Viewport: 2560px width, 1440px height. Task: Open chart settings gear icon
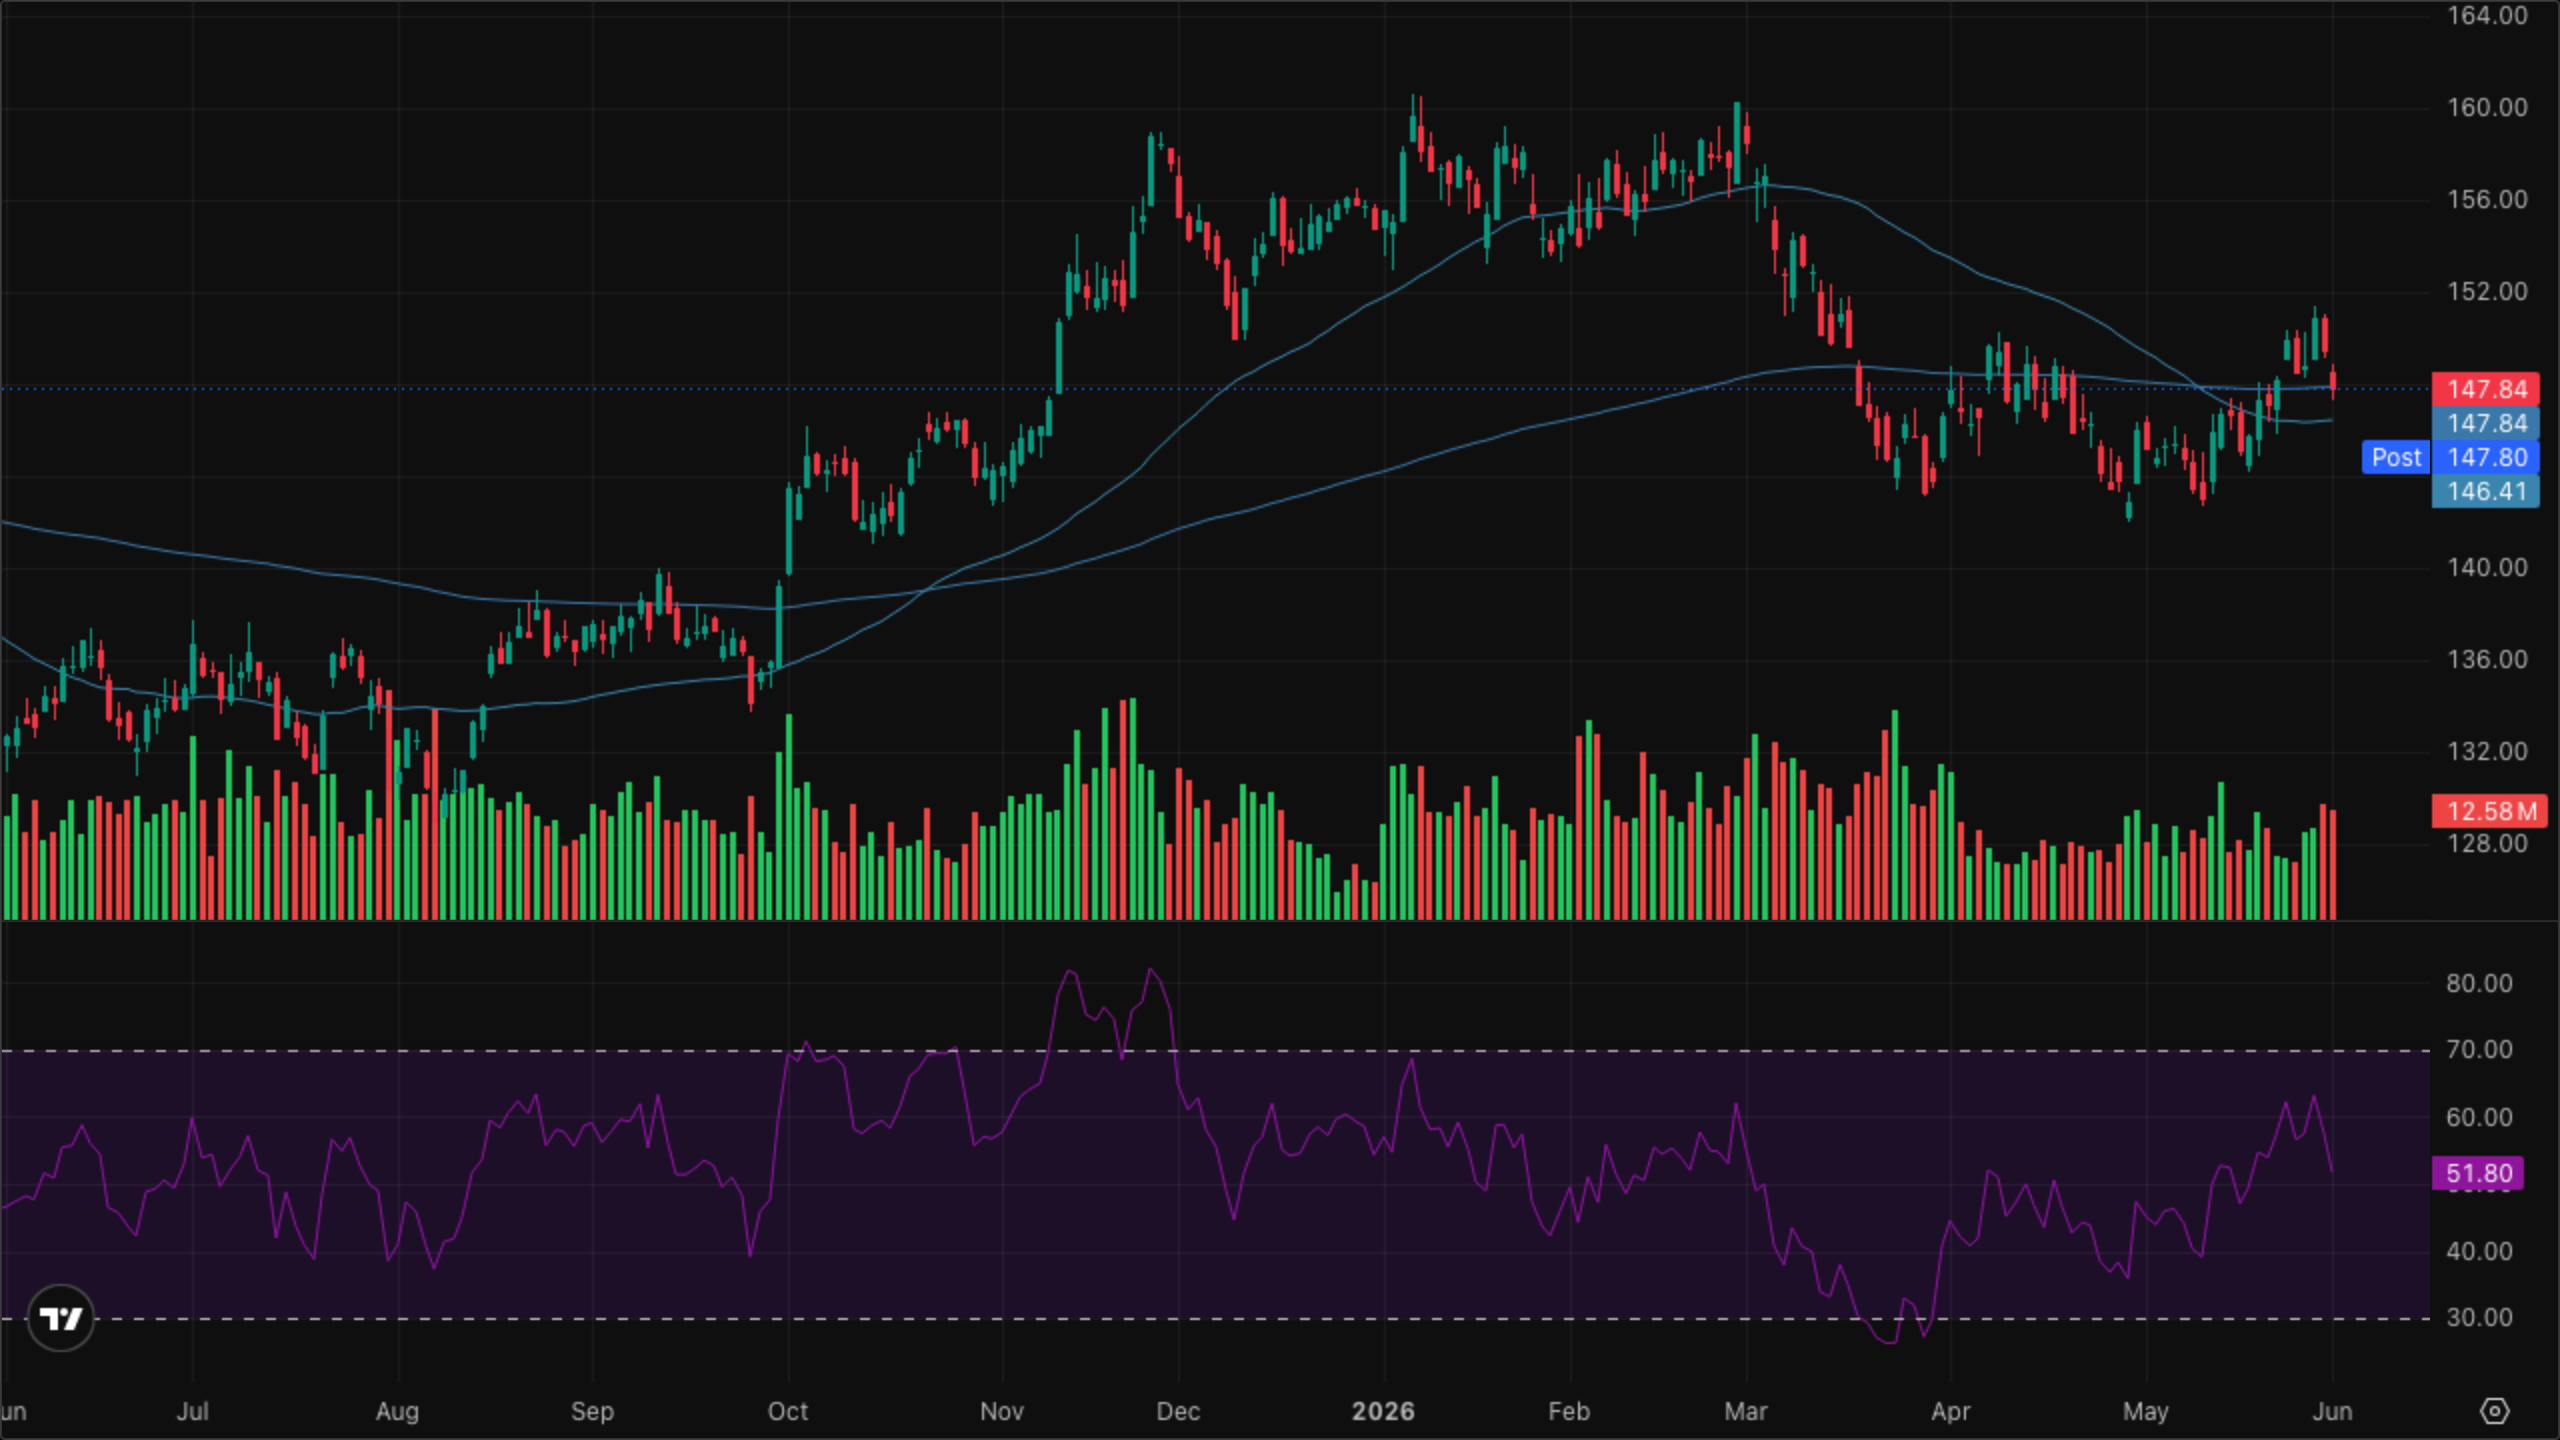[x=2495, y=1411]
